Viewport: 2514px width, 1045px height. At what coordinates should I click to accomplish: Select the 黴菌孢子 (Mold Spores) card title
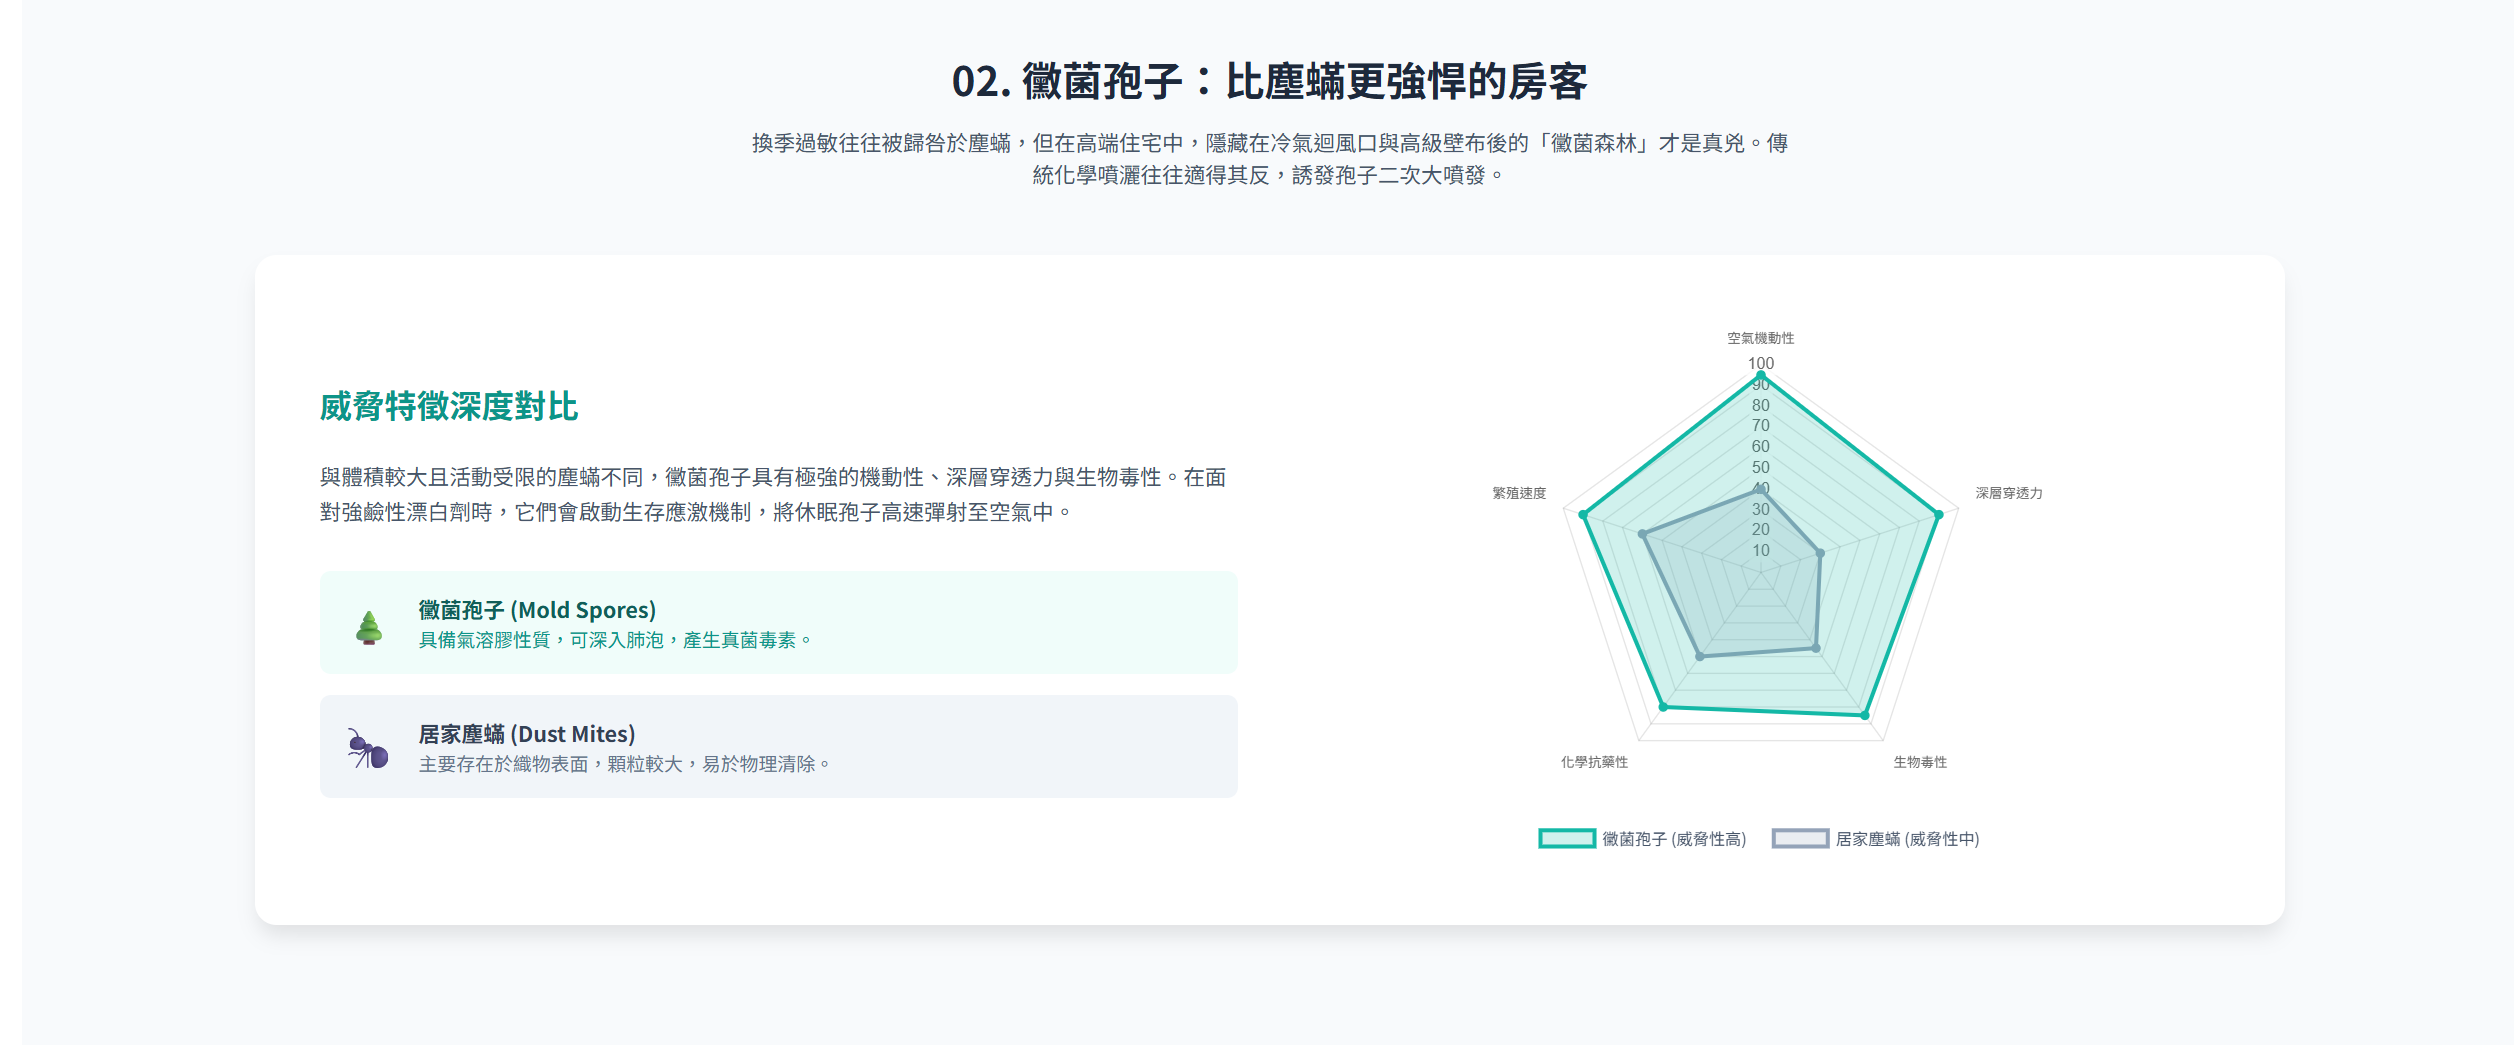[x=537, y=610]
